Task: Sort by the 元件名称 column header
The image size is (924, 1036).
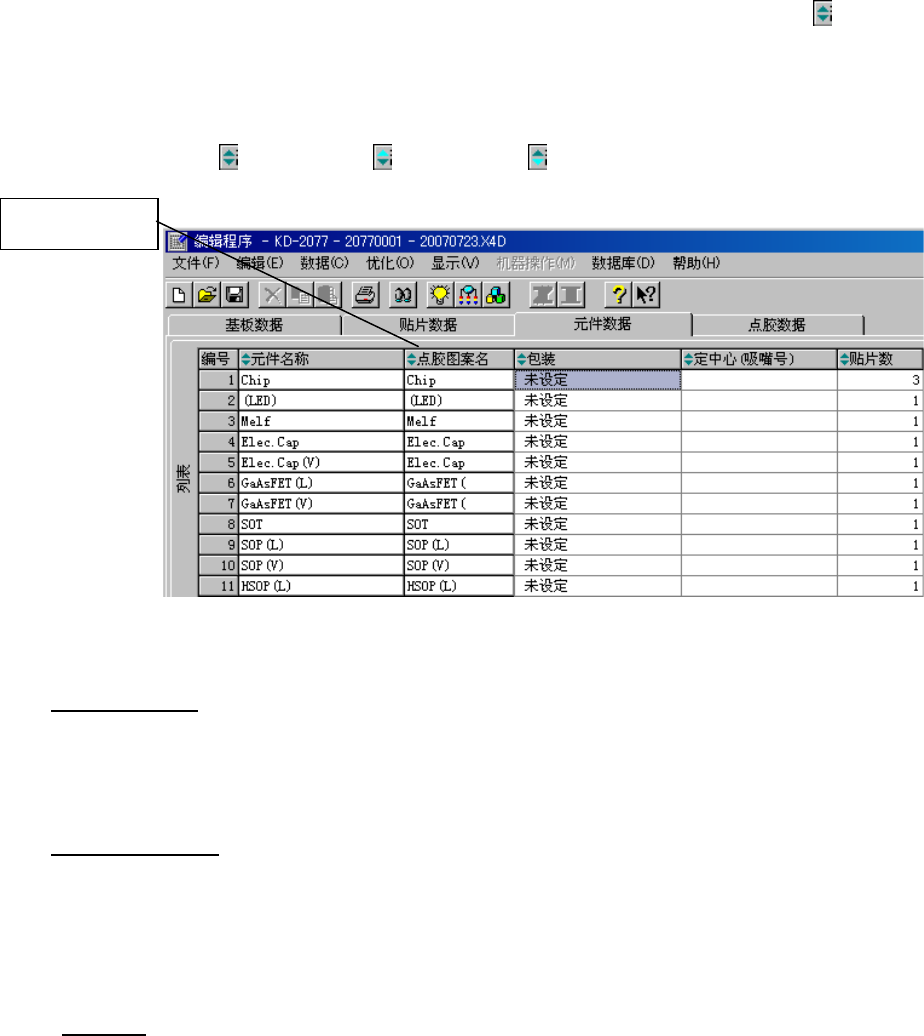Action: [321, 359]
